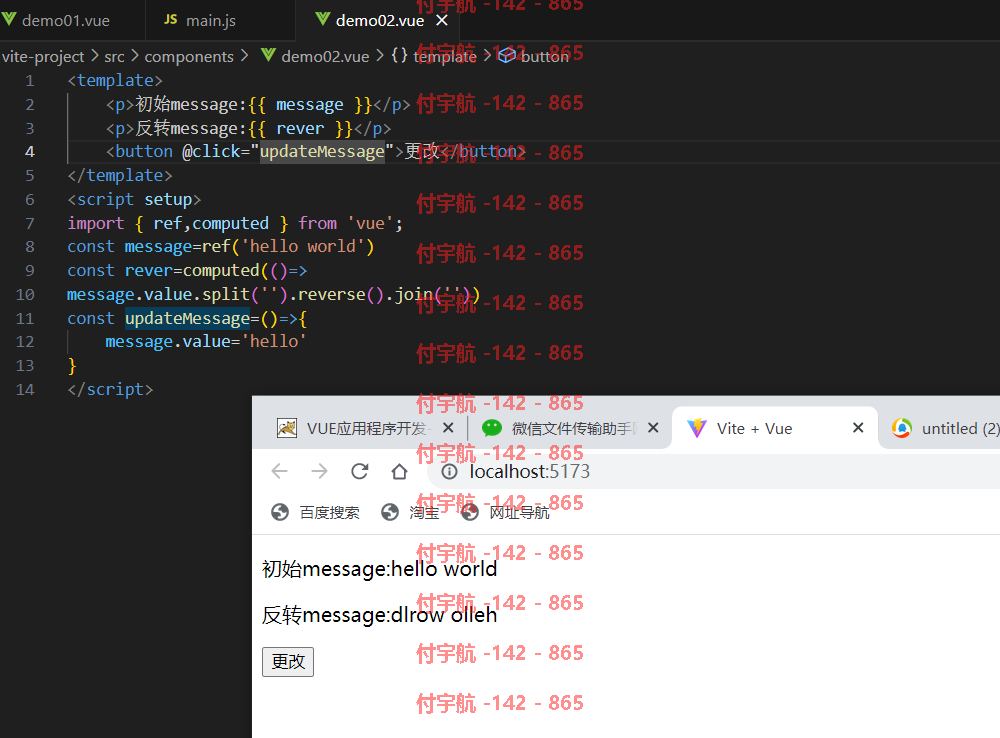
Task: Open components in the breadcrumb path
Action: (x=189, y=56)
